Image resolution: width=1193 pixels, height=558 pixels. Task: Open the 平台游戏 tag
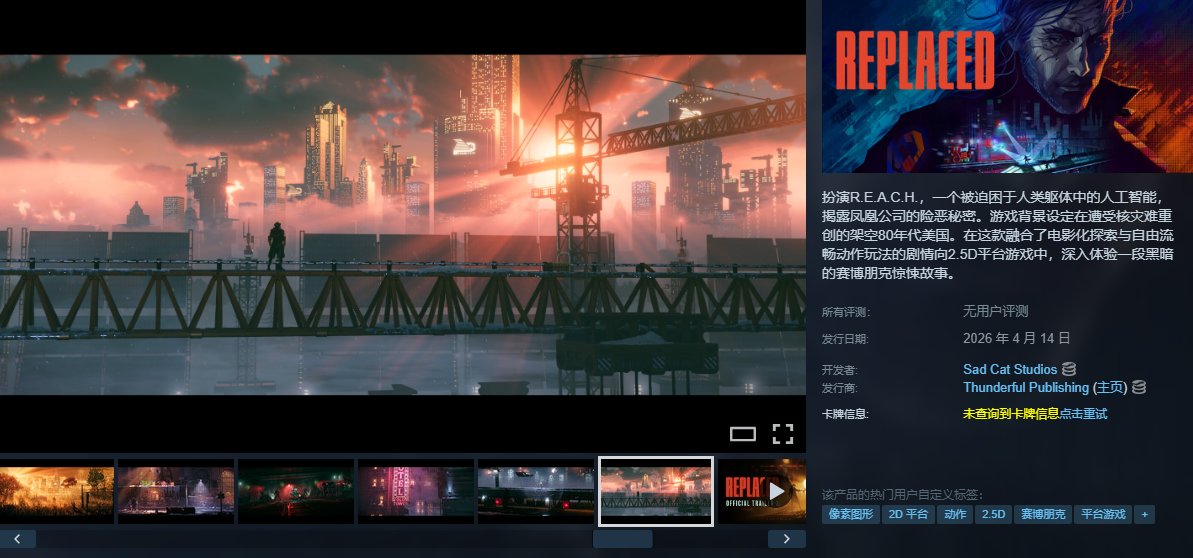tap(1103, 515)
